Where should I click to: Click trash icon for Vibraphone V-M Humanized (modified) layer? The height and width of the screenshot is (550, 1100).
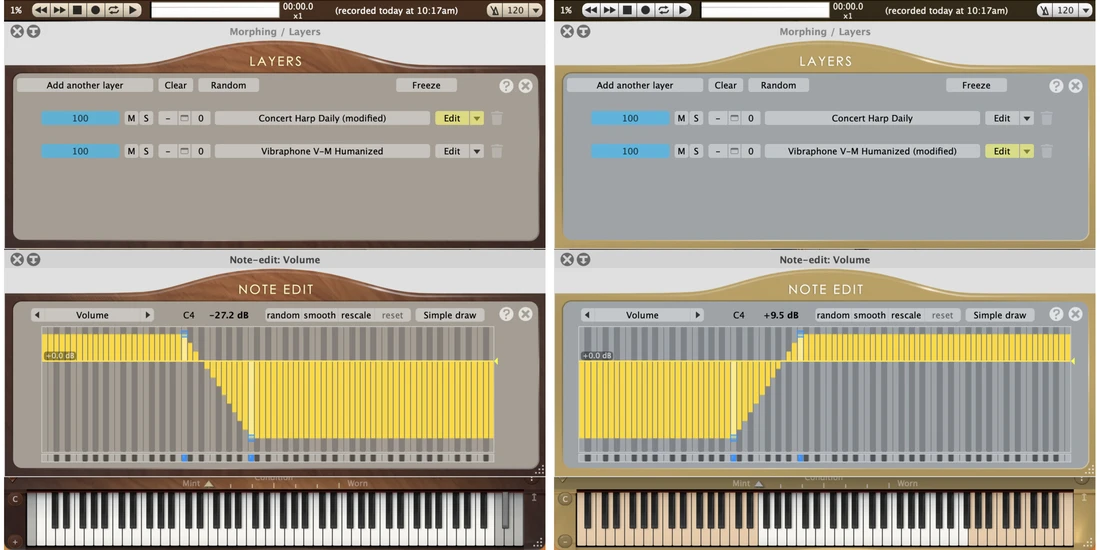tap(1047, 151)
